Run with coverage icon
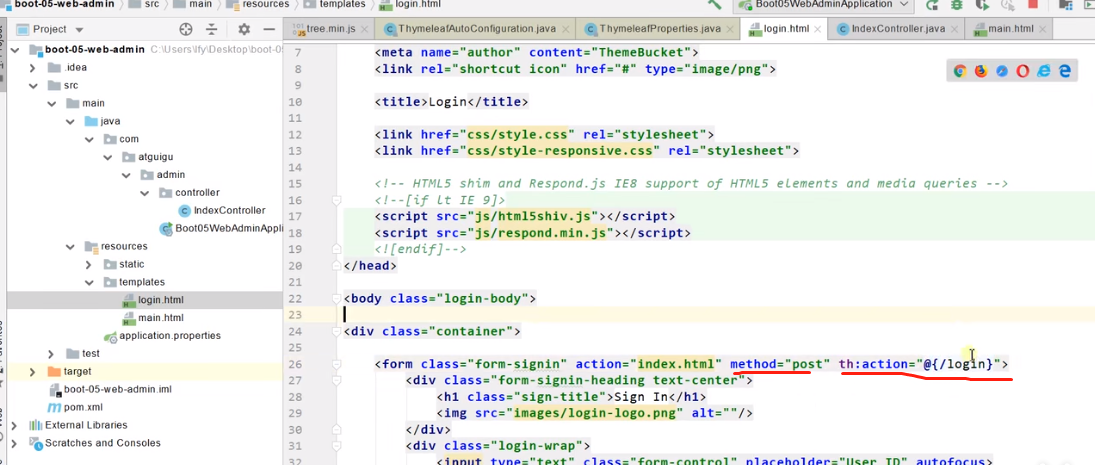 coord(983,5)
